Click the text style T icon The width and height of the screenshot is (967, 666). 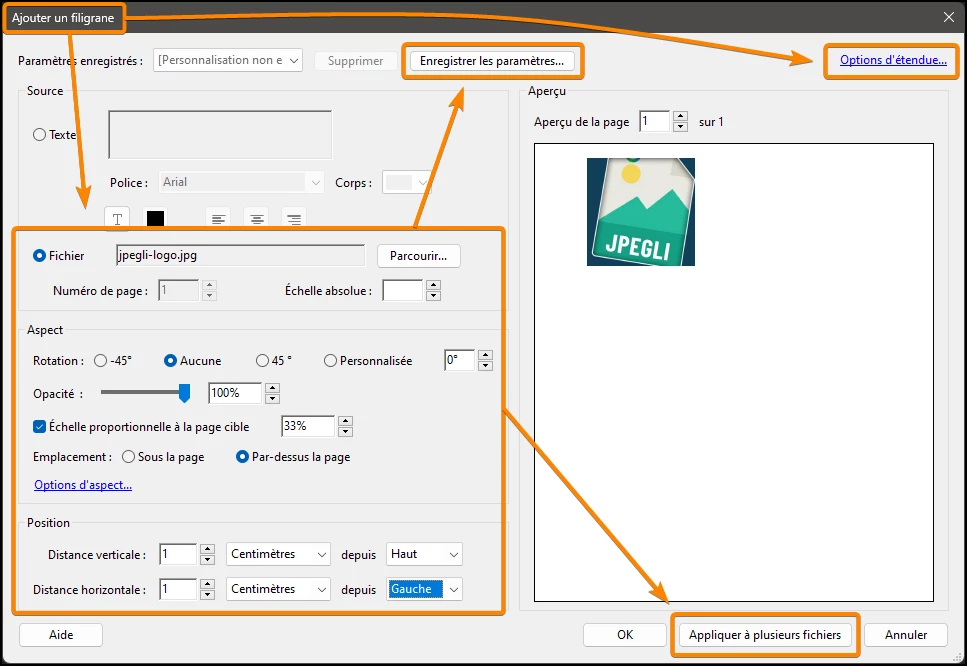pos(117,218)
